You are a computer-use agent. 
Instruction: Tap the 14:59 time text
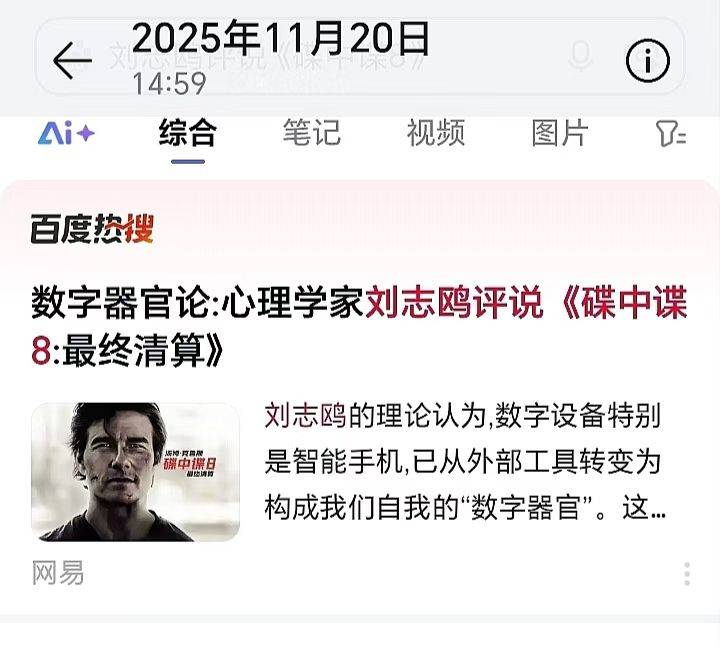pos(169,84)
